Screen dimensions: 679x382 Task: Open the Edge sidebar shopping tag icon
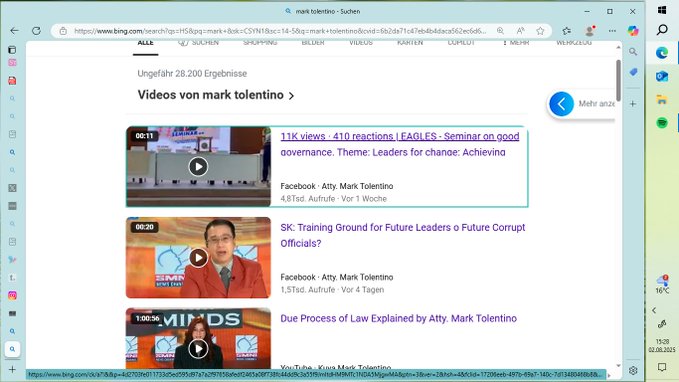point(633,72)
